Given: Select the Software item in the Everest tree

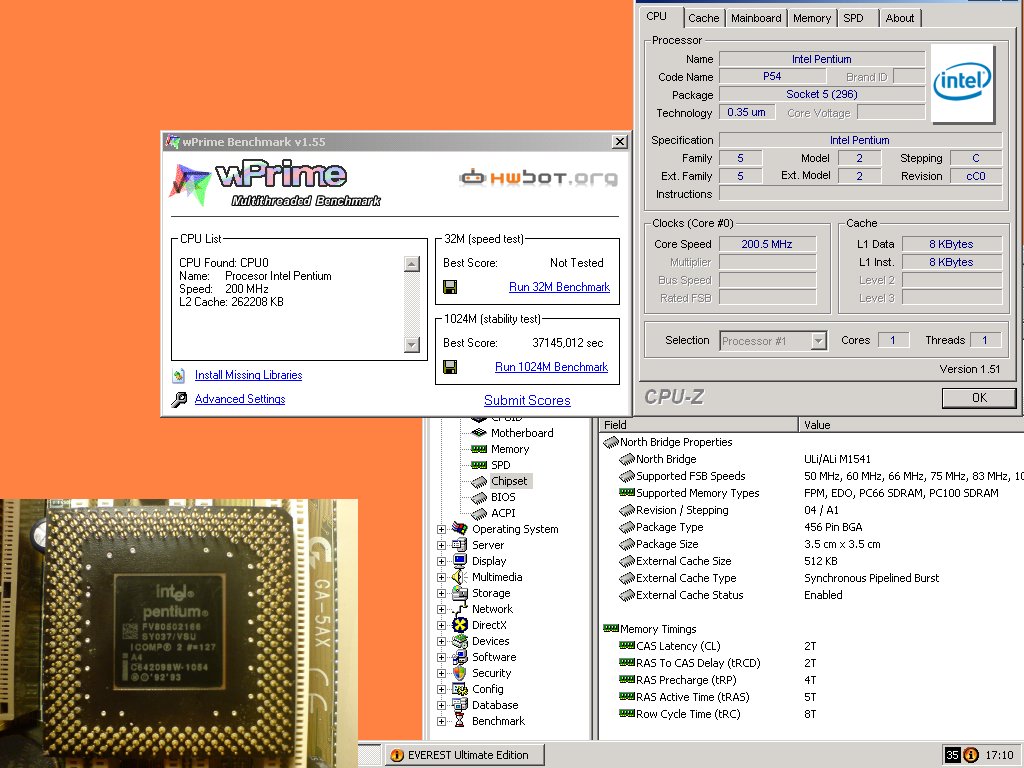Looking at the screenshot, I should (x=494, y=657).
